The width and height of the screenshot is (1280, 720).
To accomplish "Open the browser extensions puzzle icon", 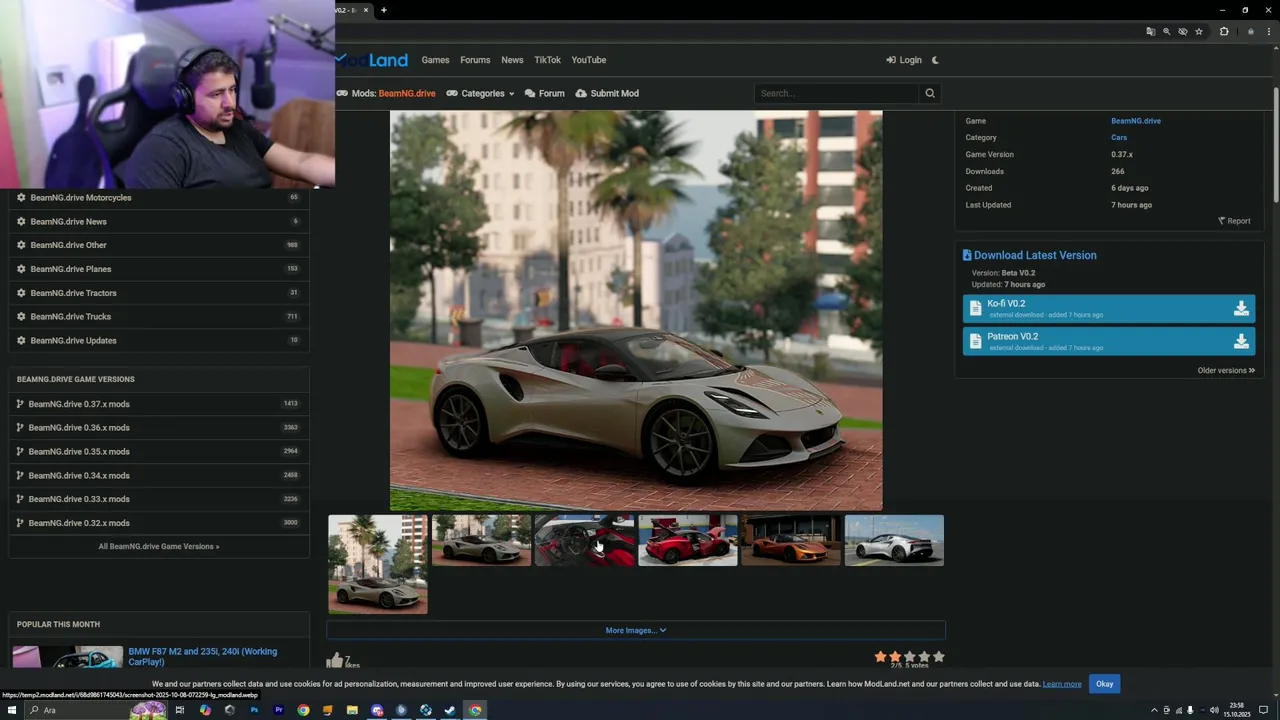I will pyautogui.click(x=1224, y=32).
